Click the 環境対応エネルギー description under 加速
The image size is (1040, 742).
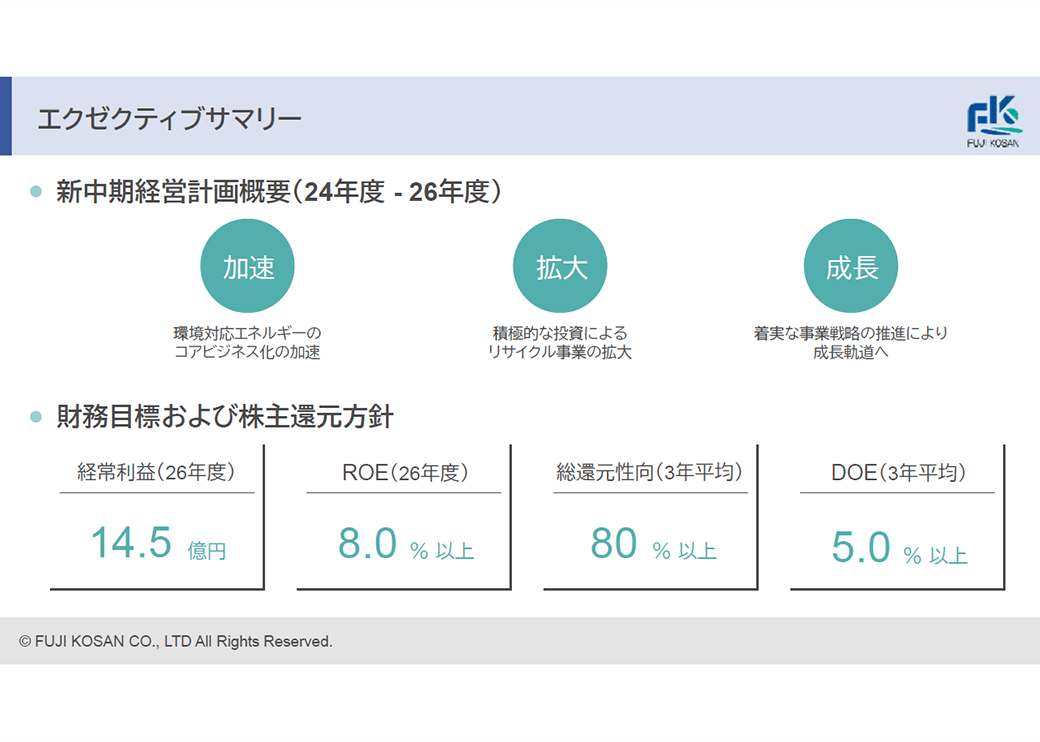248,342
